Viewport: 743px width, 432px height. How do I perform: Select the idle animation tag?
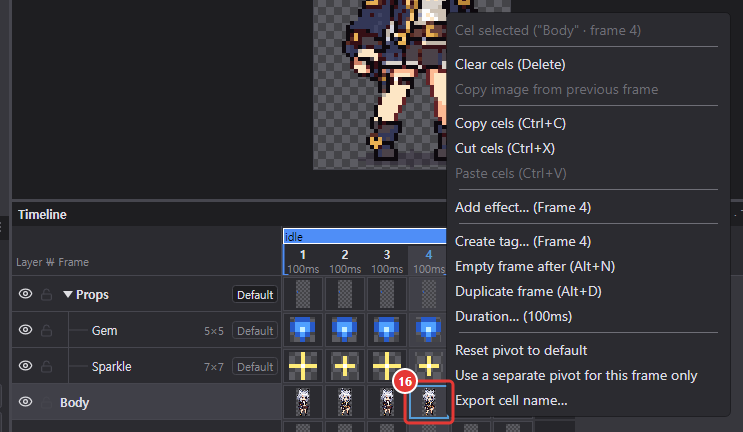tap(364, 236)
